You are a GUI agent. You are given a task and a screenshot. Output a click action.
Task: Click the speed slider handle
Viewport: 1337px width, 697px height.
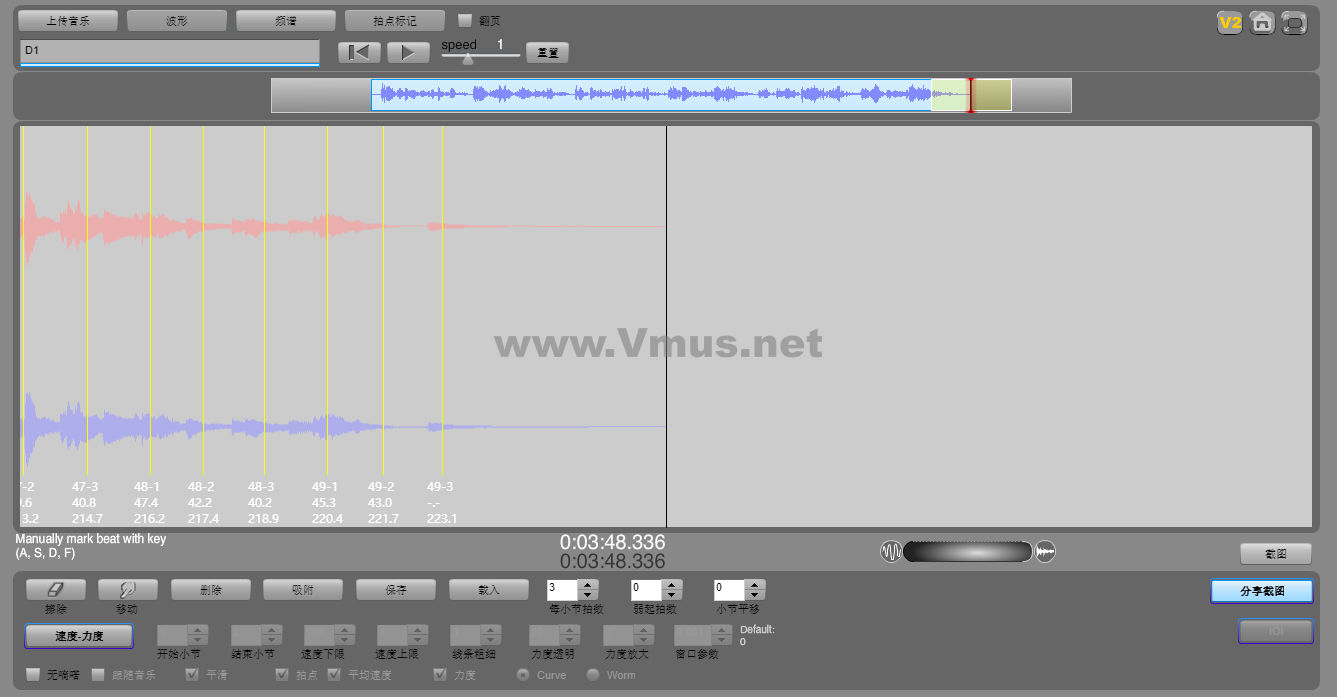tap(467, 58)
